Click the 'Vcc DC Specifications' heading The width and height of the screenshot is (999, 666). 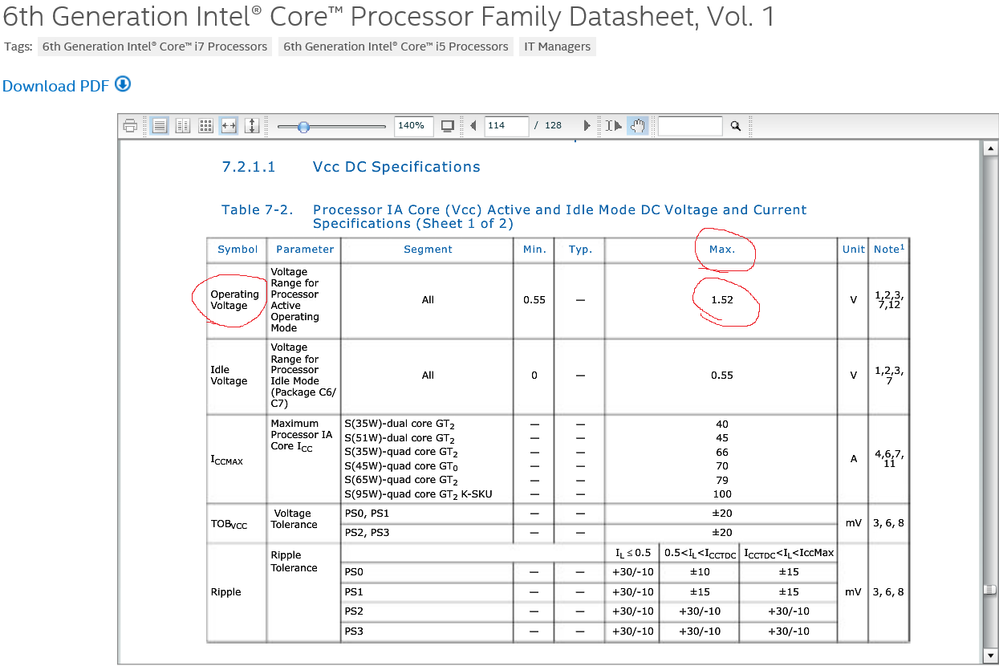pyautogui.click(x=396, y=167)
